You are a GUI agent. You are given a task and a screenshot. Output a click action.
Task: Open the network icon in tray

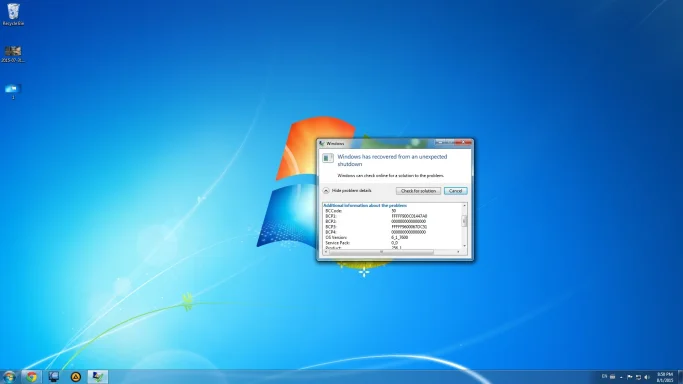coord(638,377)
